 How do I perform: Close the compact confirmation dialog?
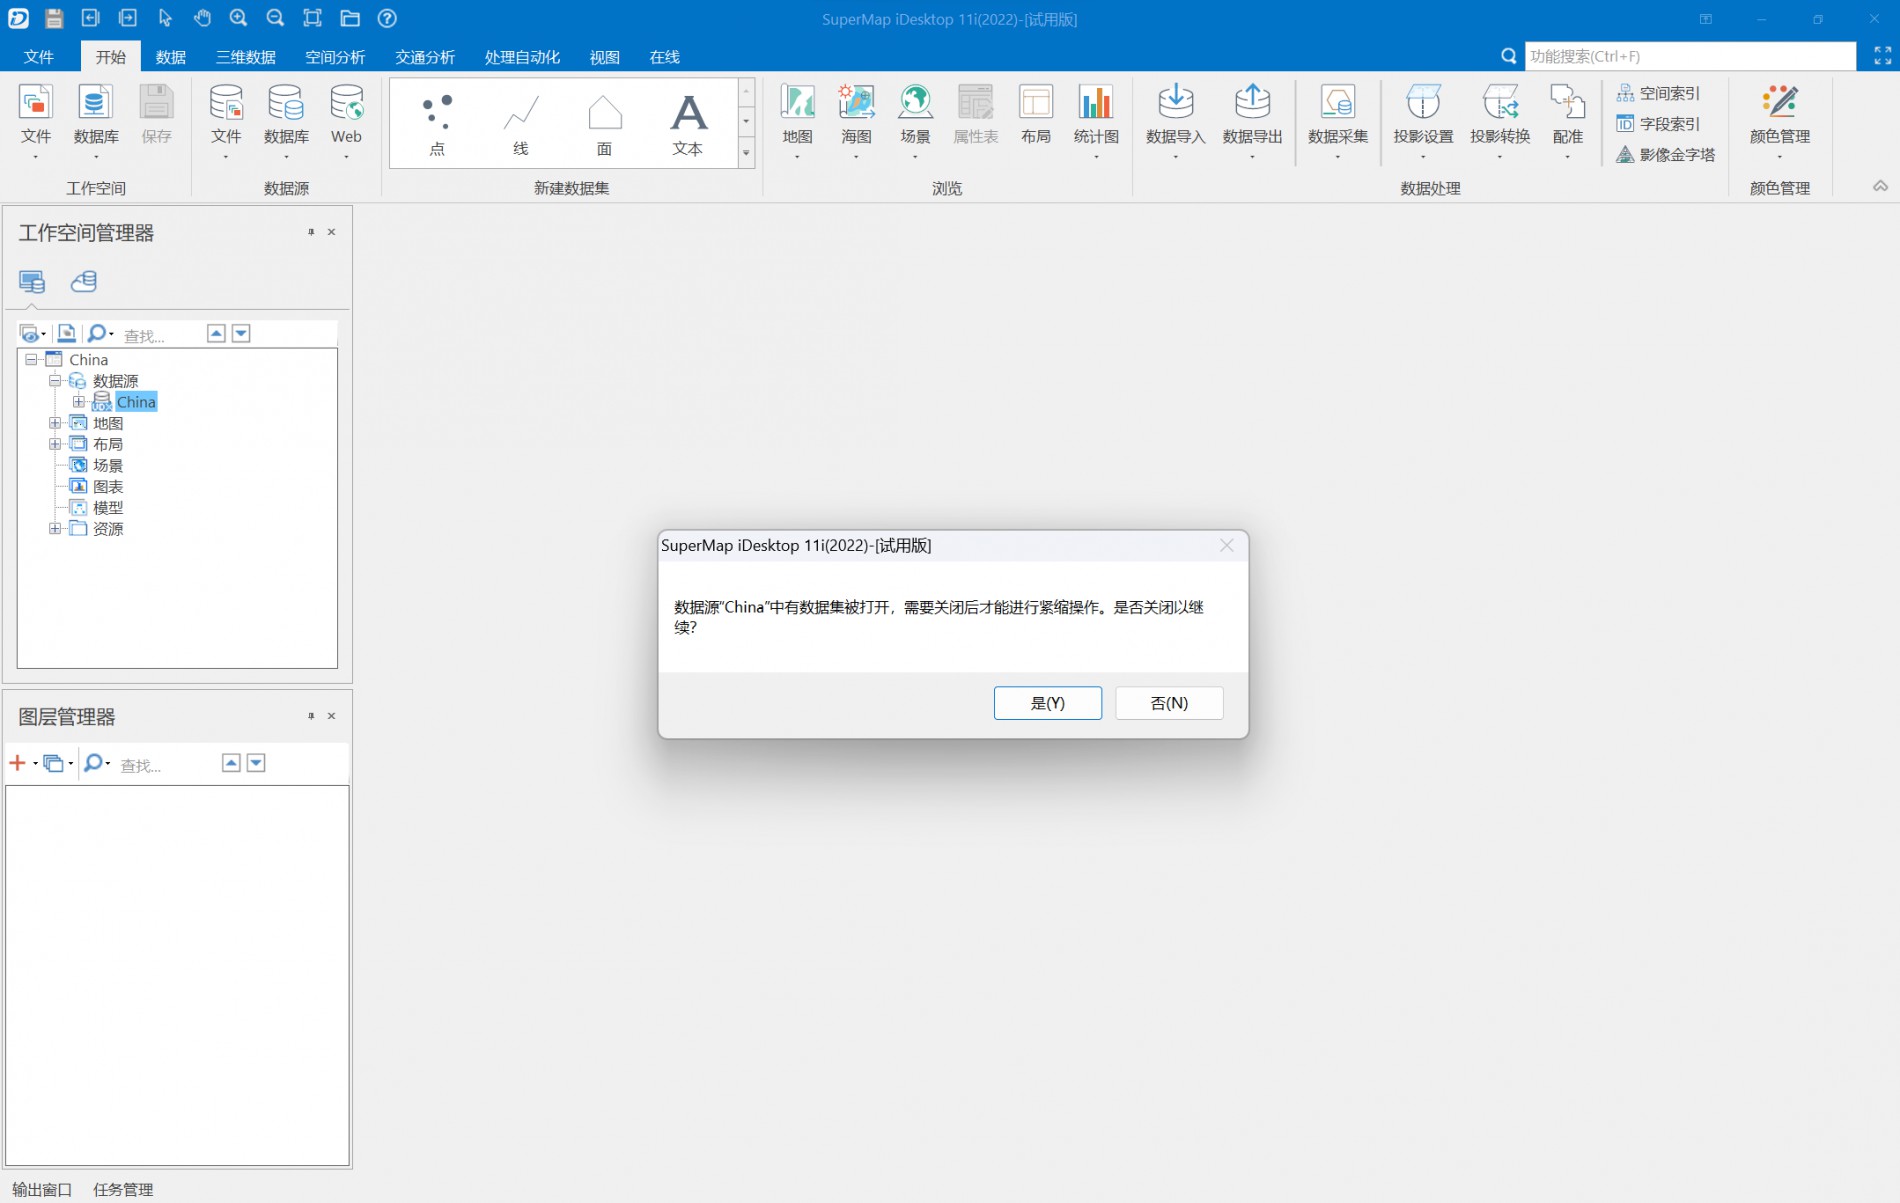coord(1227,545)
